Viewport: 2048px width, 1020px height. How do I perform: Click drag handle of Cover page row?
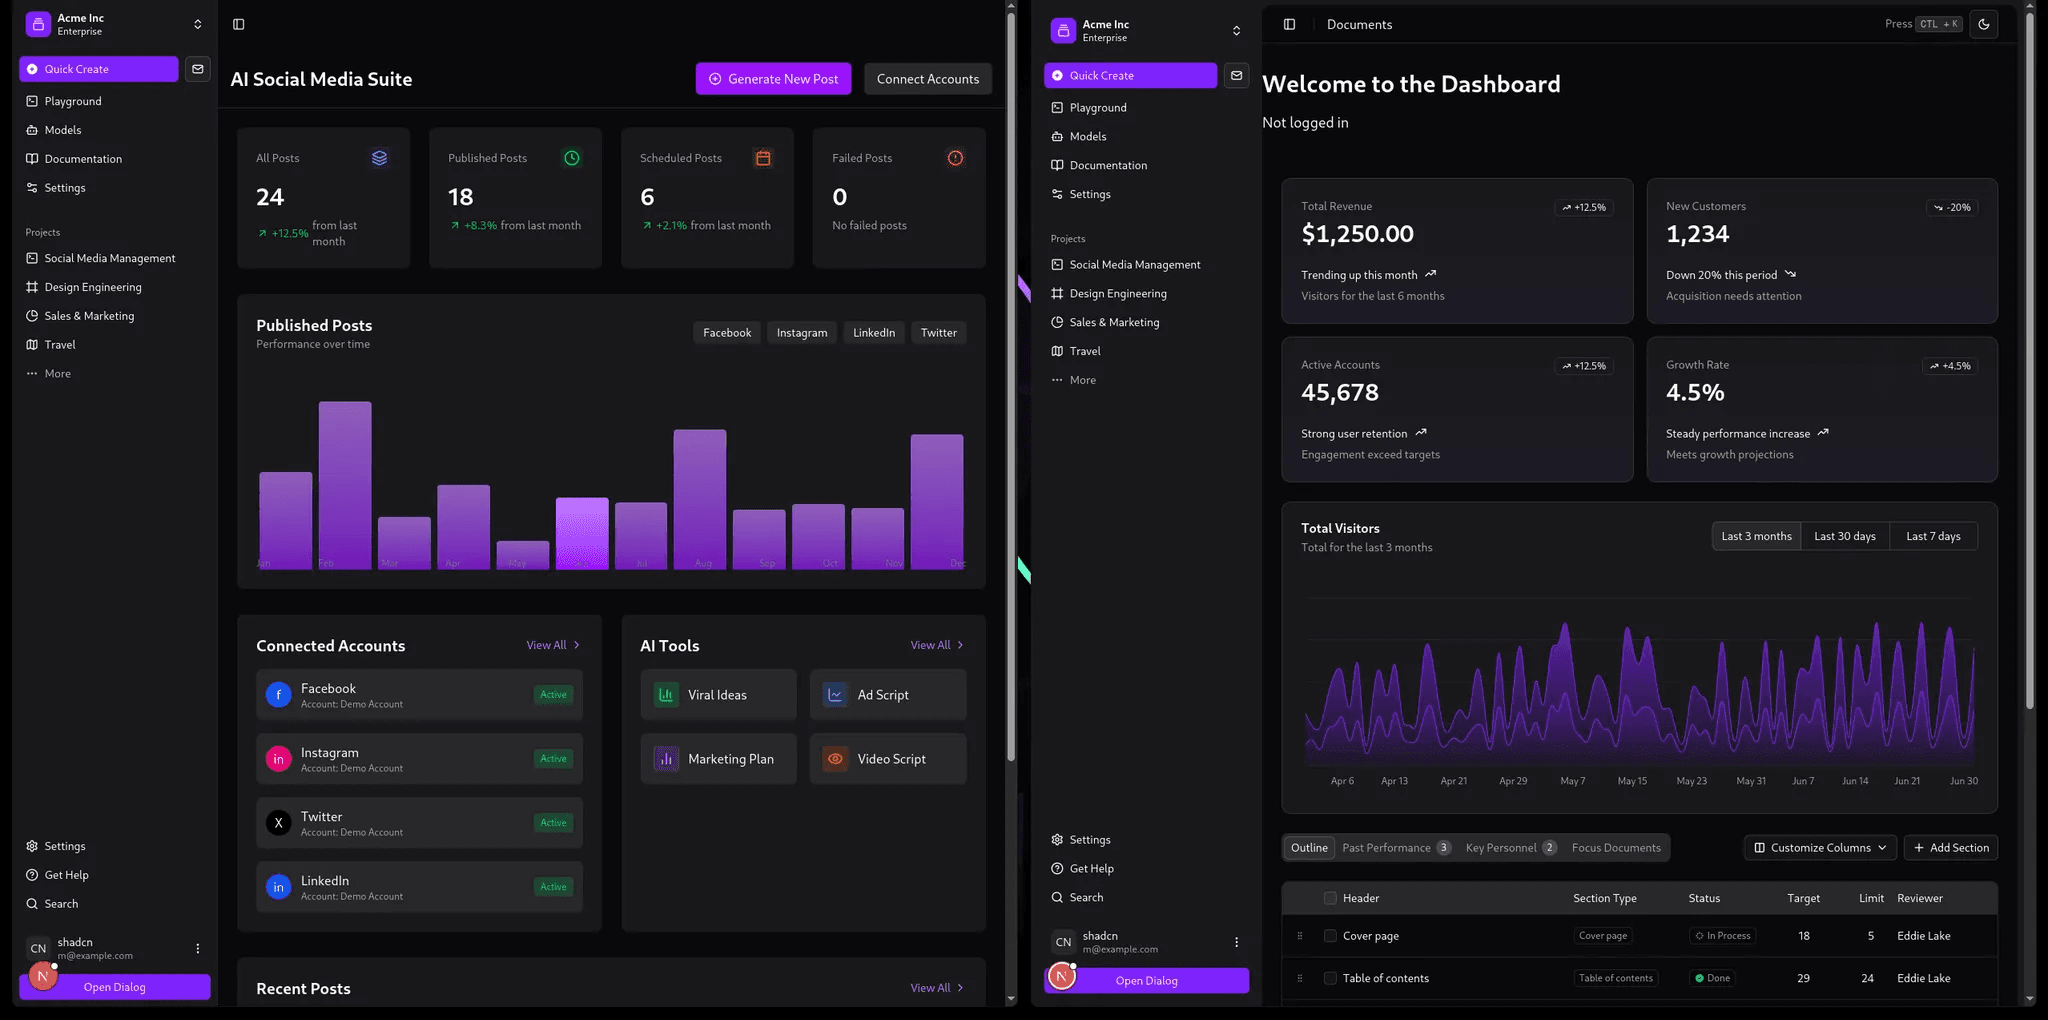pos(1300,936)
